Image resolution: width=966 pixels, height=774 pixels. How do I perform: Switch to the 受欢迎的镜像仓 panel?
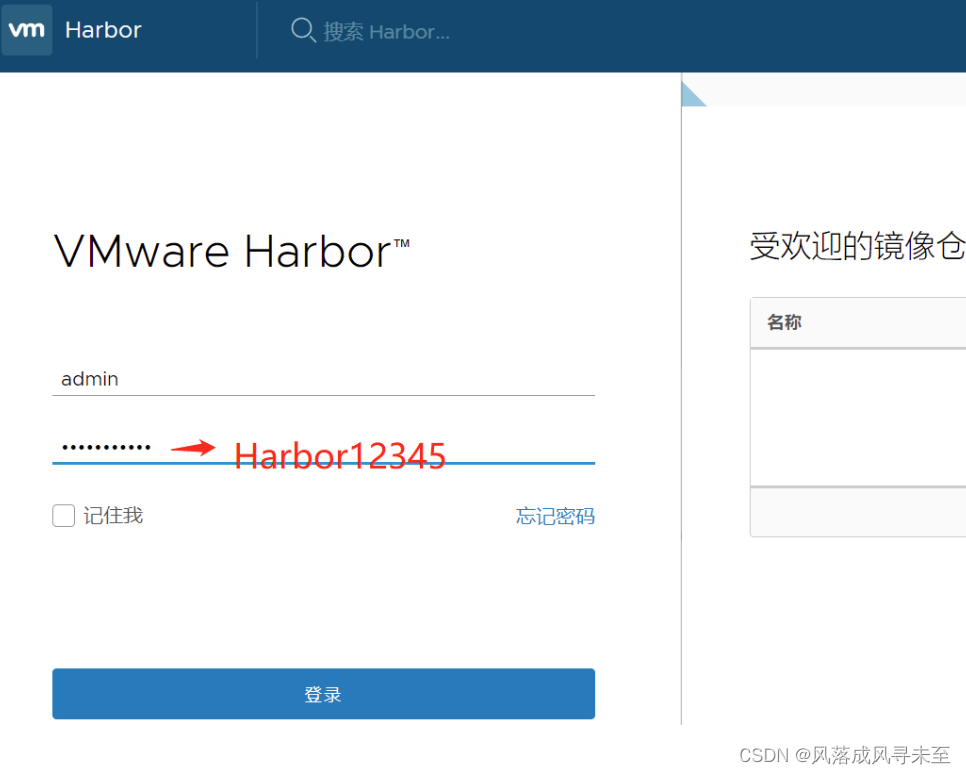point(857,246)
